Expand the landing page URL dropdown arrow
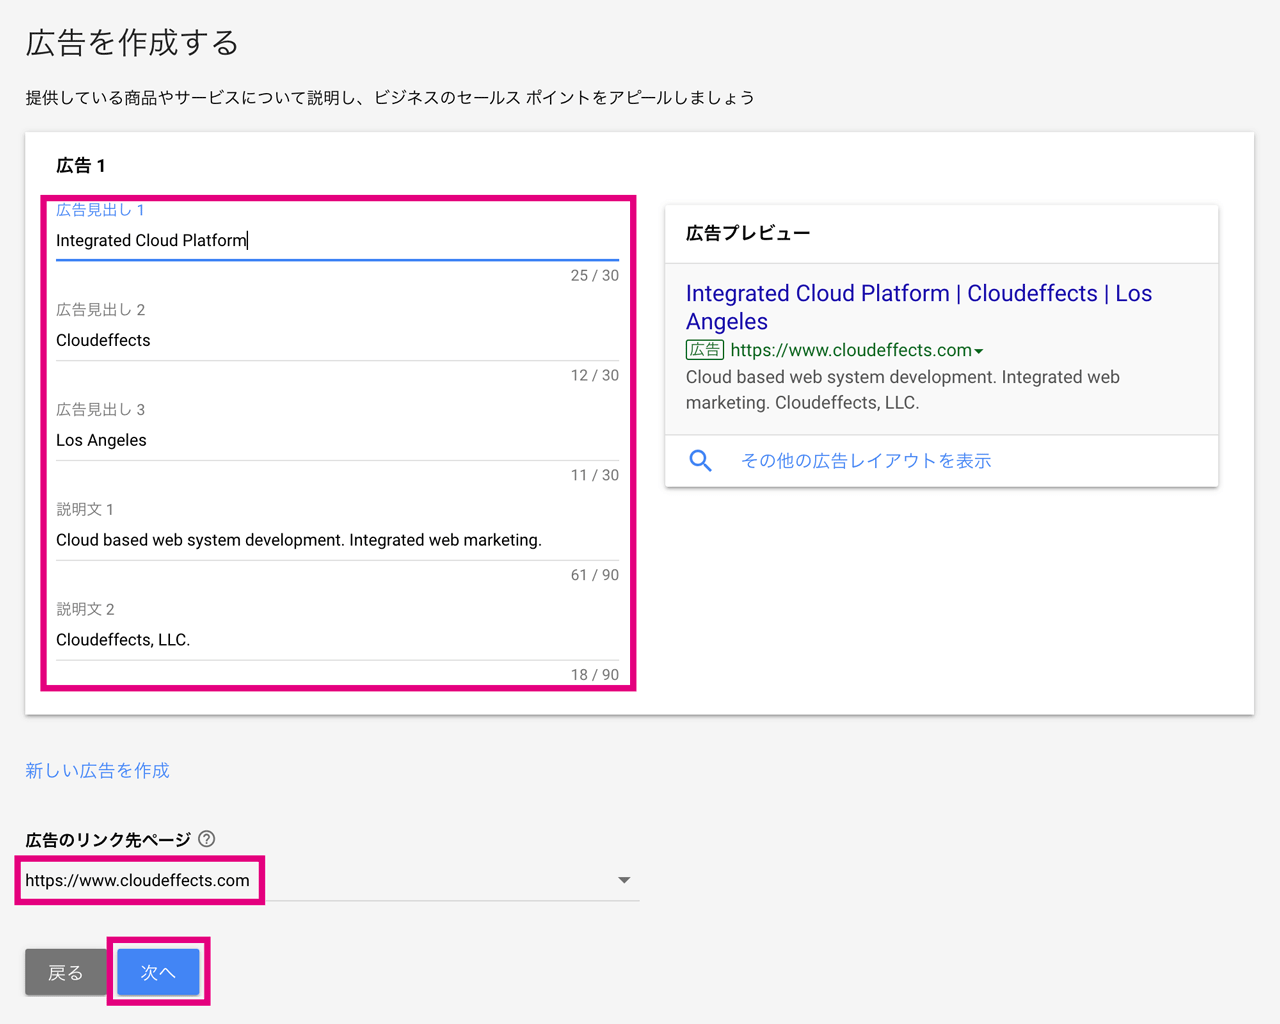 pyautogui.click(x=624, y=880)
